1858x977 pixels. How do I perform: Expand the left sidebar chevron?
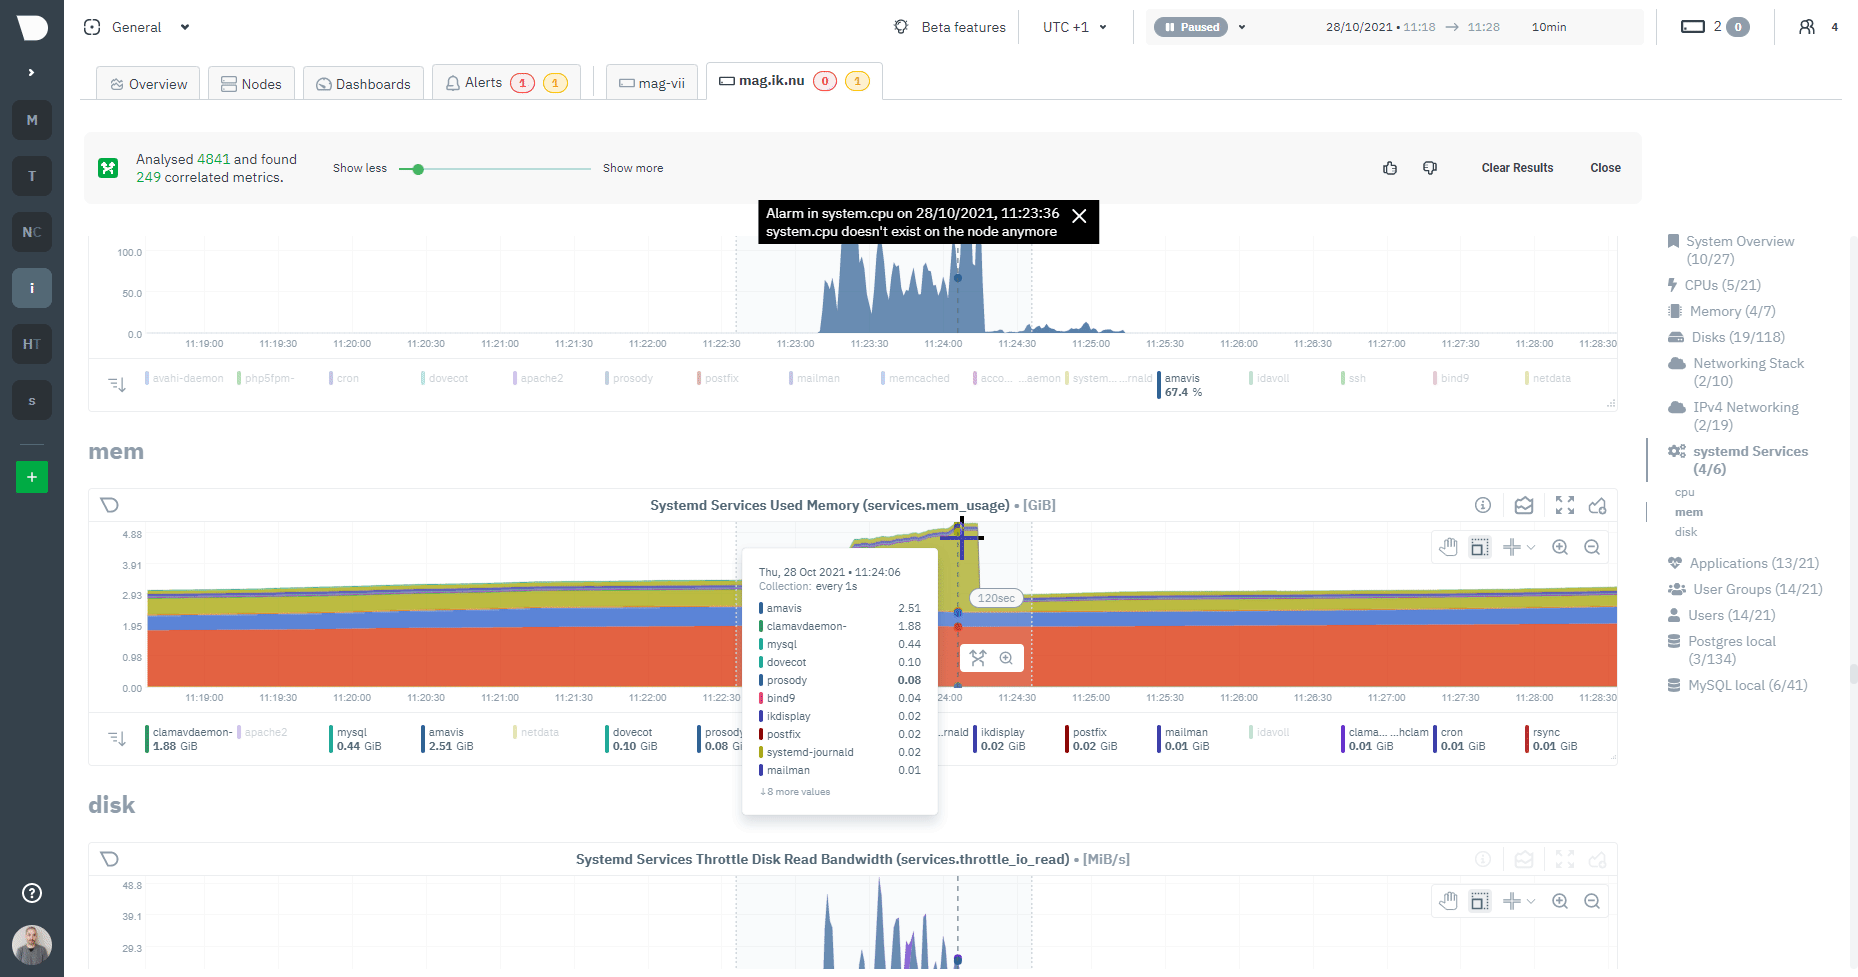click(32, 72)
